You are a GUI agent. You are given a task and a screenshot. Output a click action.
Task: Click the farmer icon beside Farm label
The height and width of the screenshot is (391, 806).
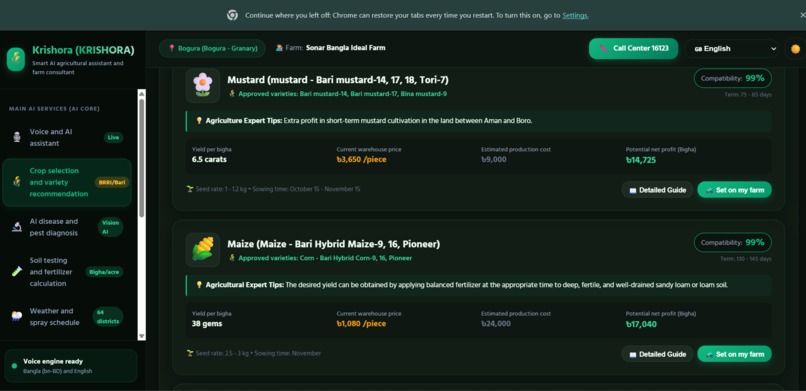point(279,48)
